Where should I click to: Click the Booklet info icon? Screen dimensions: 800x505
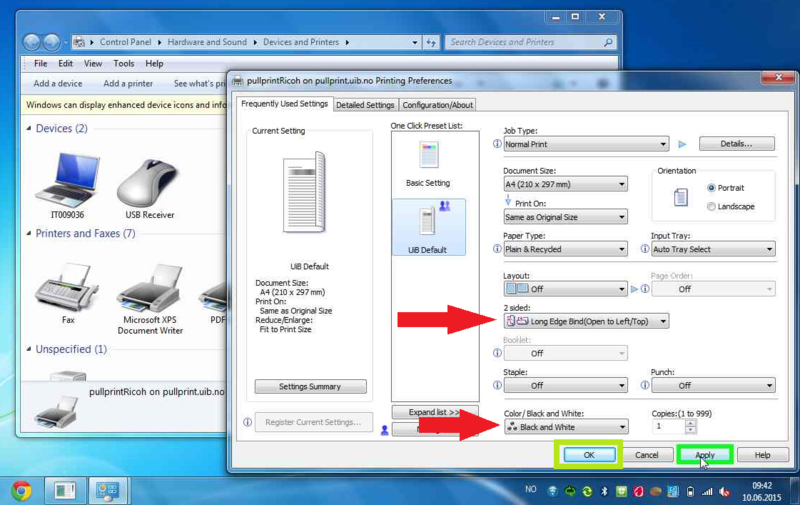coord(497,353)
